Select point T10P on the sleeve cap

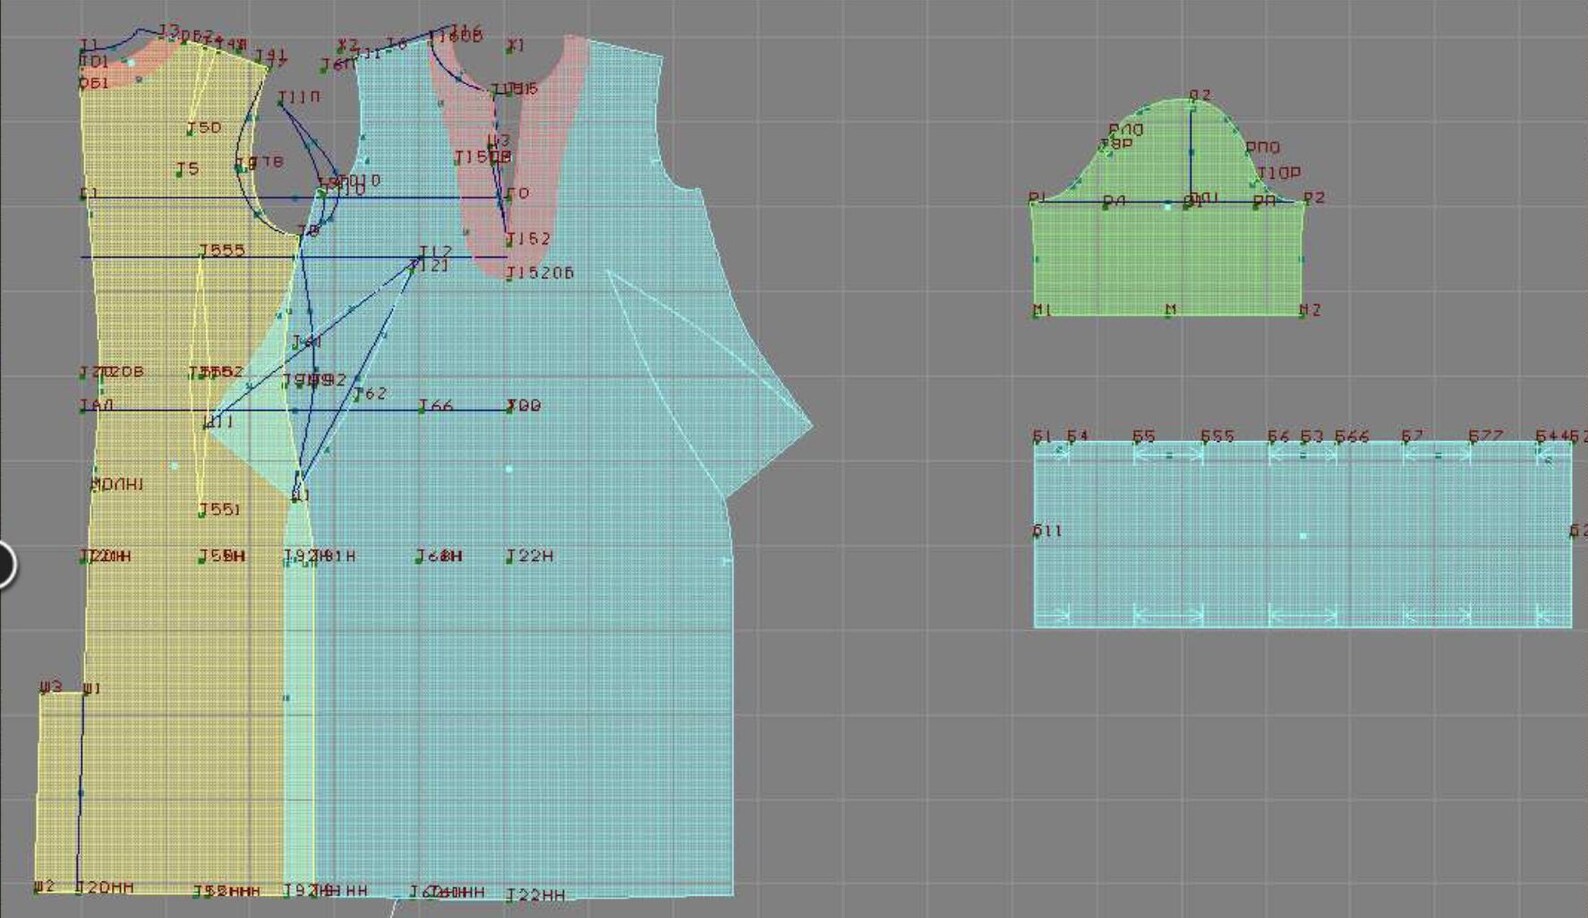(x=1279, y=173)
